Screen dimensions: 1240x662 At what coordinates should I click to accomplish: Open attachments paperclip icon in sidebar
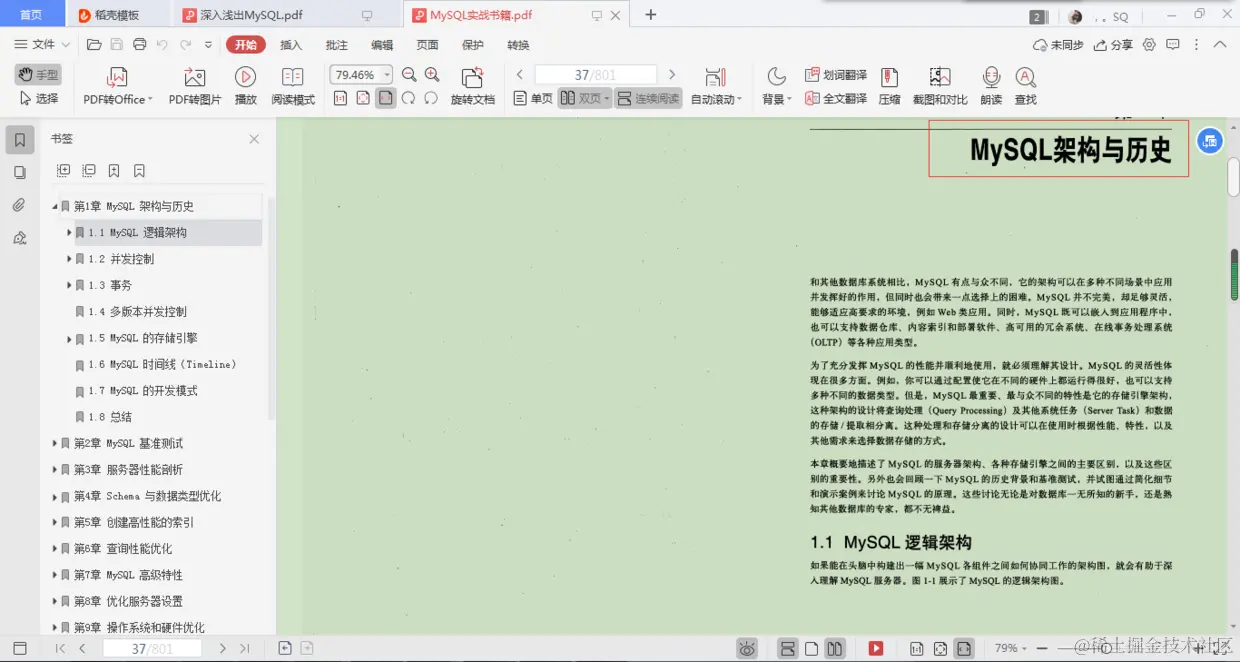click(x=20, y=205)
